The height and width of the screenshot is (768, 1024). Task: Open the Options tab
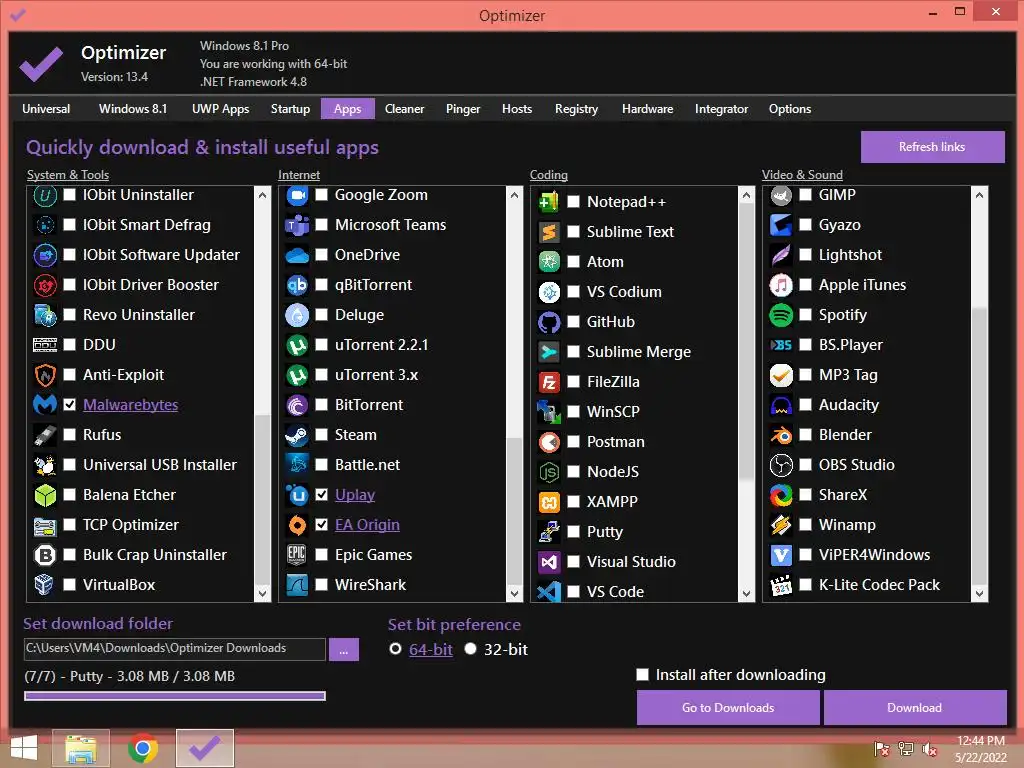[x=790, y=109]
